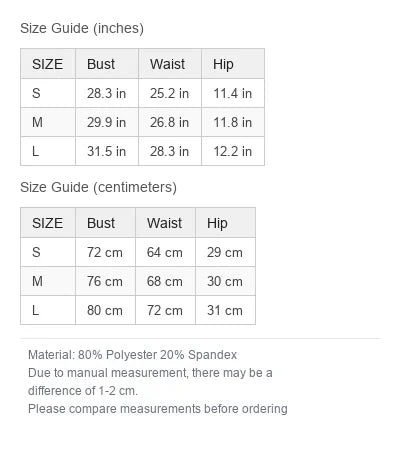The image size is (400, 450).
Task: Click the 31.5 in bust cell
Action: coord(107,151)
